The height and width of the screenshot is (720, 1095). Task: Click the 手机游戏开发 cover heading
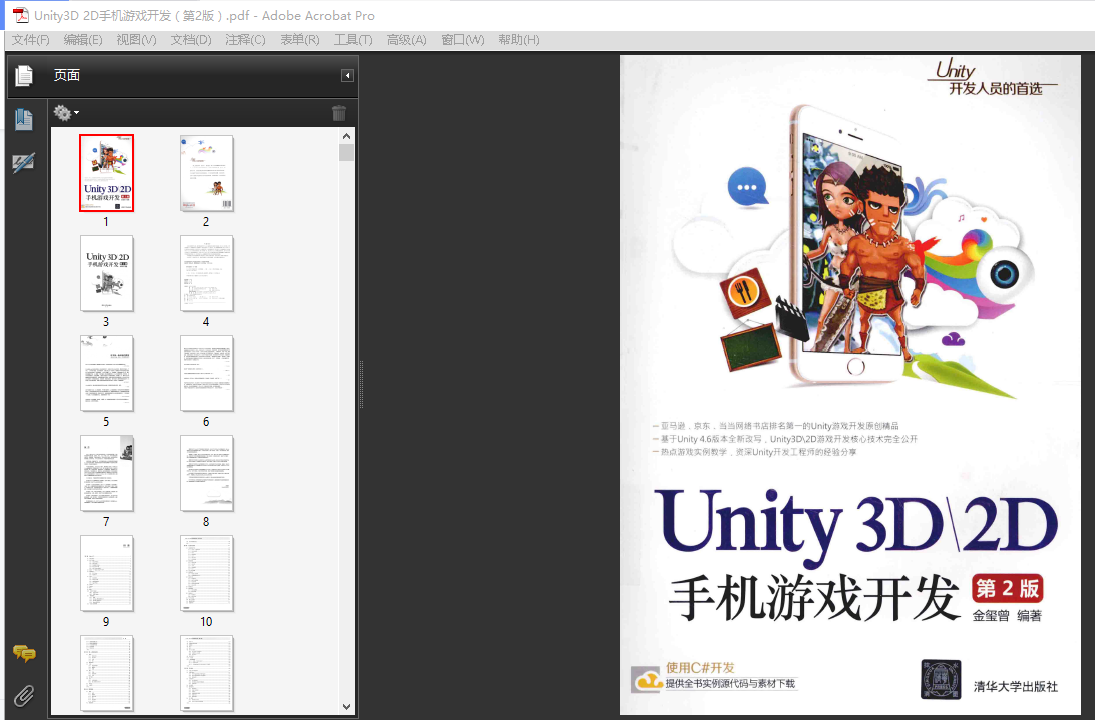[814, 598]
